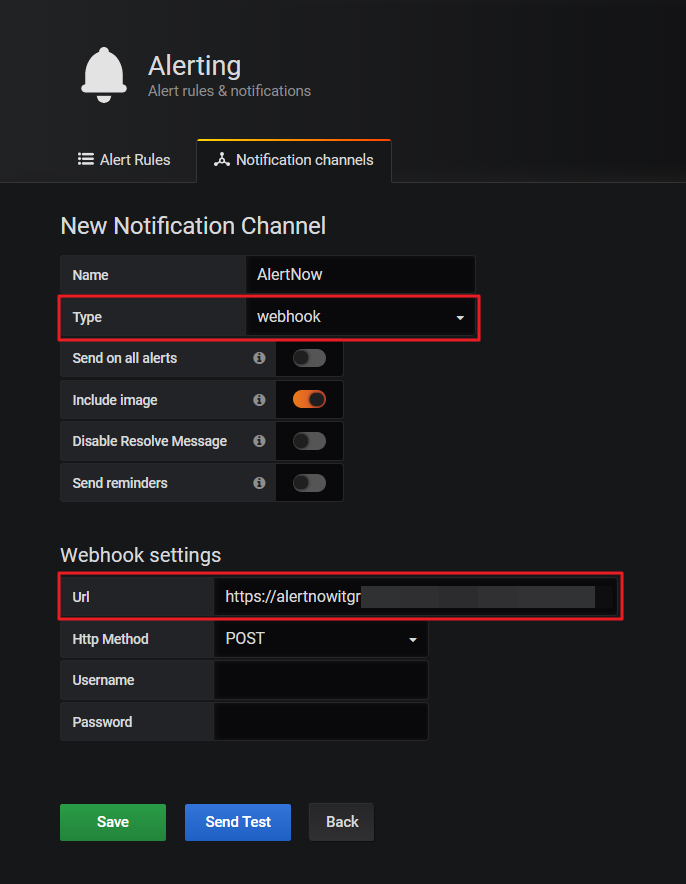686x884 pixels.
Task: Click the Name field containing AlertNow
Action: (x=360, y=275)
